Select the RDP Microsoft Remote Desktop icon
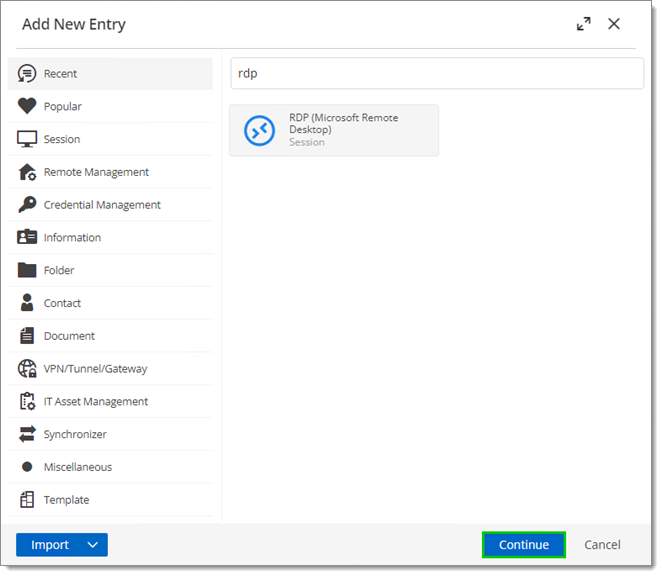662x576 pixels. point(259,130)
